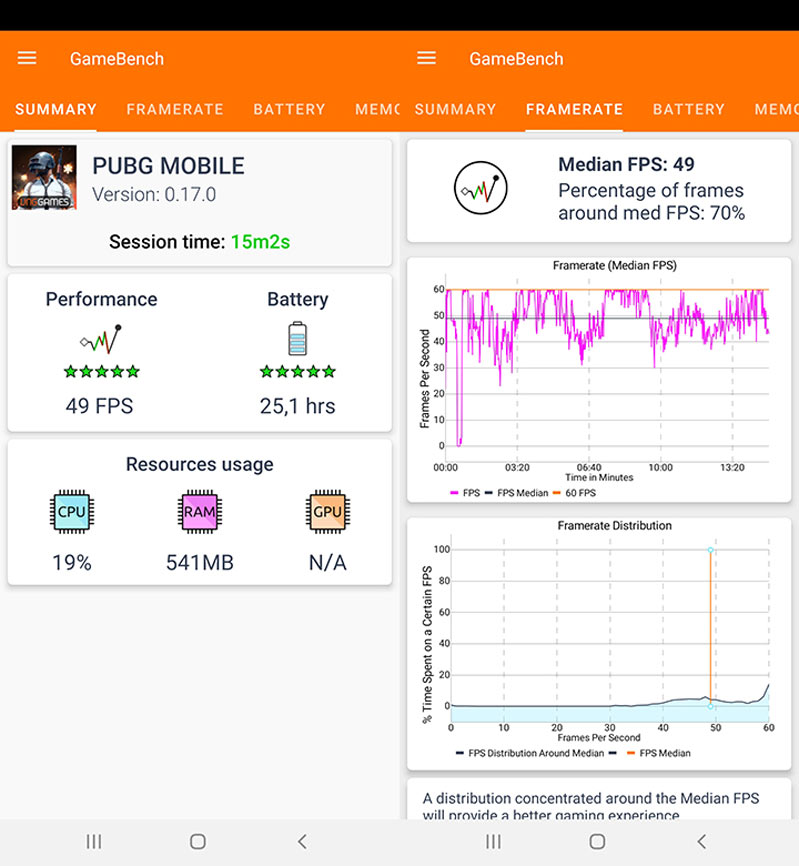
Task: Tap the PUBG Mobile game icon
Action: coord(44,177)
